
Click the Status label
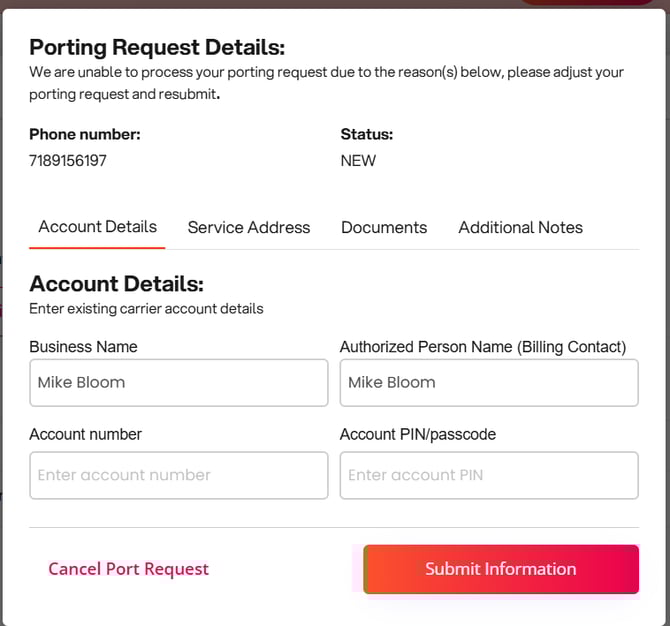tap(367, 134)
